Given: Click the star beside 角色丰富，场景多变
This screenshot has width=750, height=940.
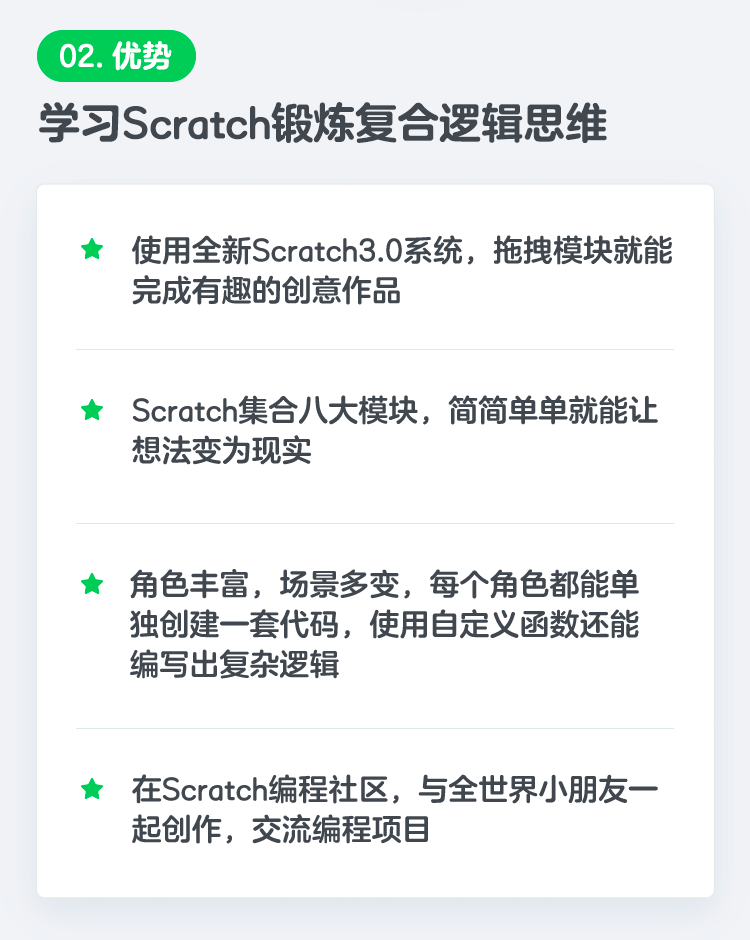Looking at the screenshot, I should click(x=92, y=583).
